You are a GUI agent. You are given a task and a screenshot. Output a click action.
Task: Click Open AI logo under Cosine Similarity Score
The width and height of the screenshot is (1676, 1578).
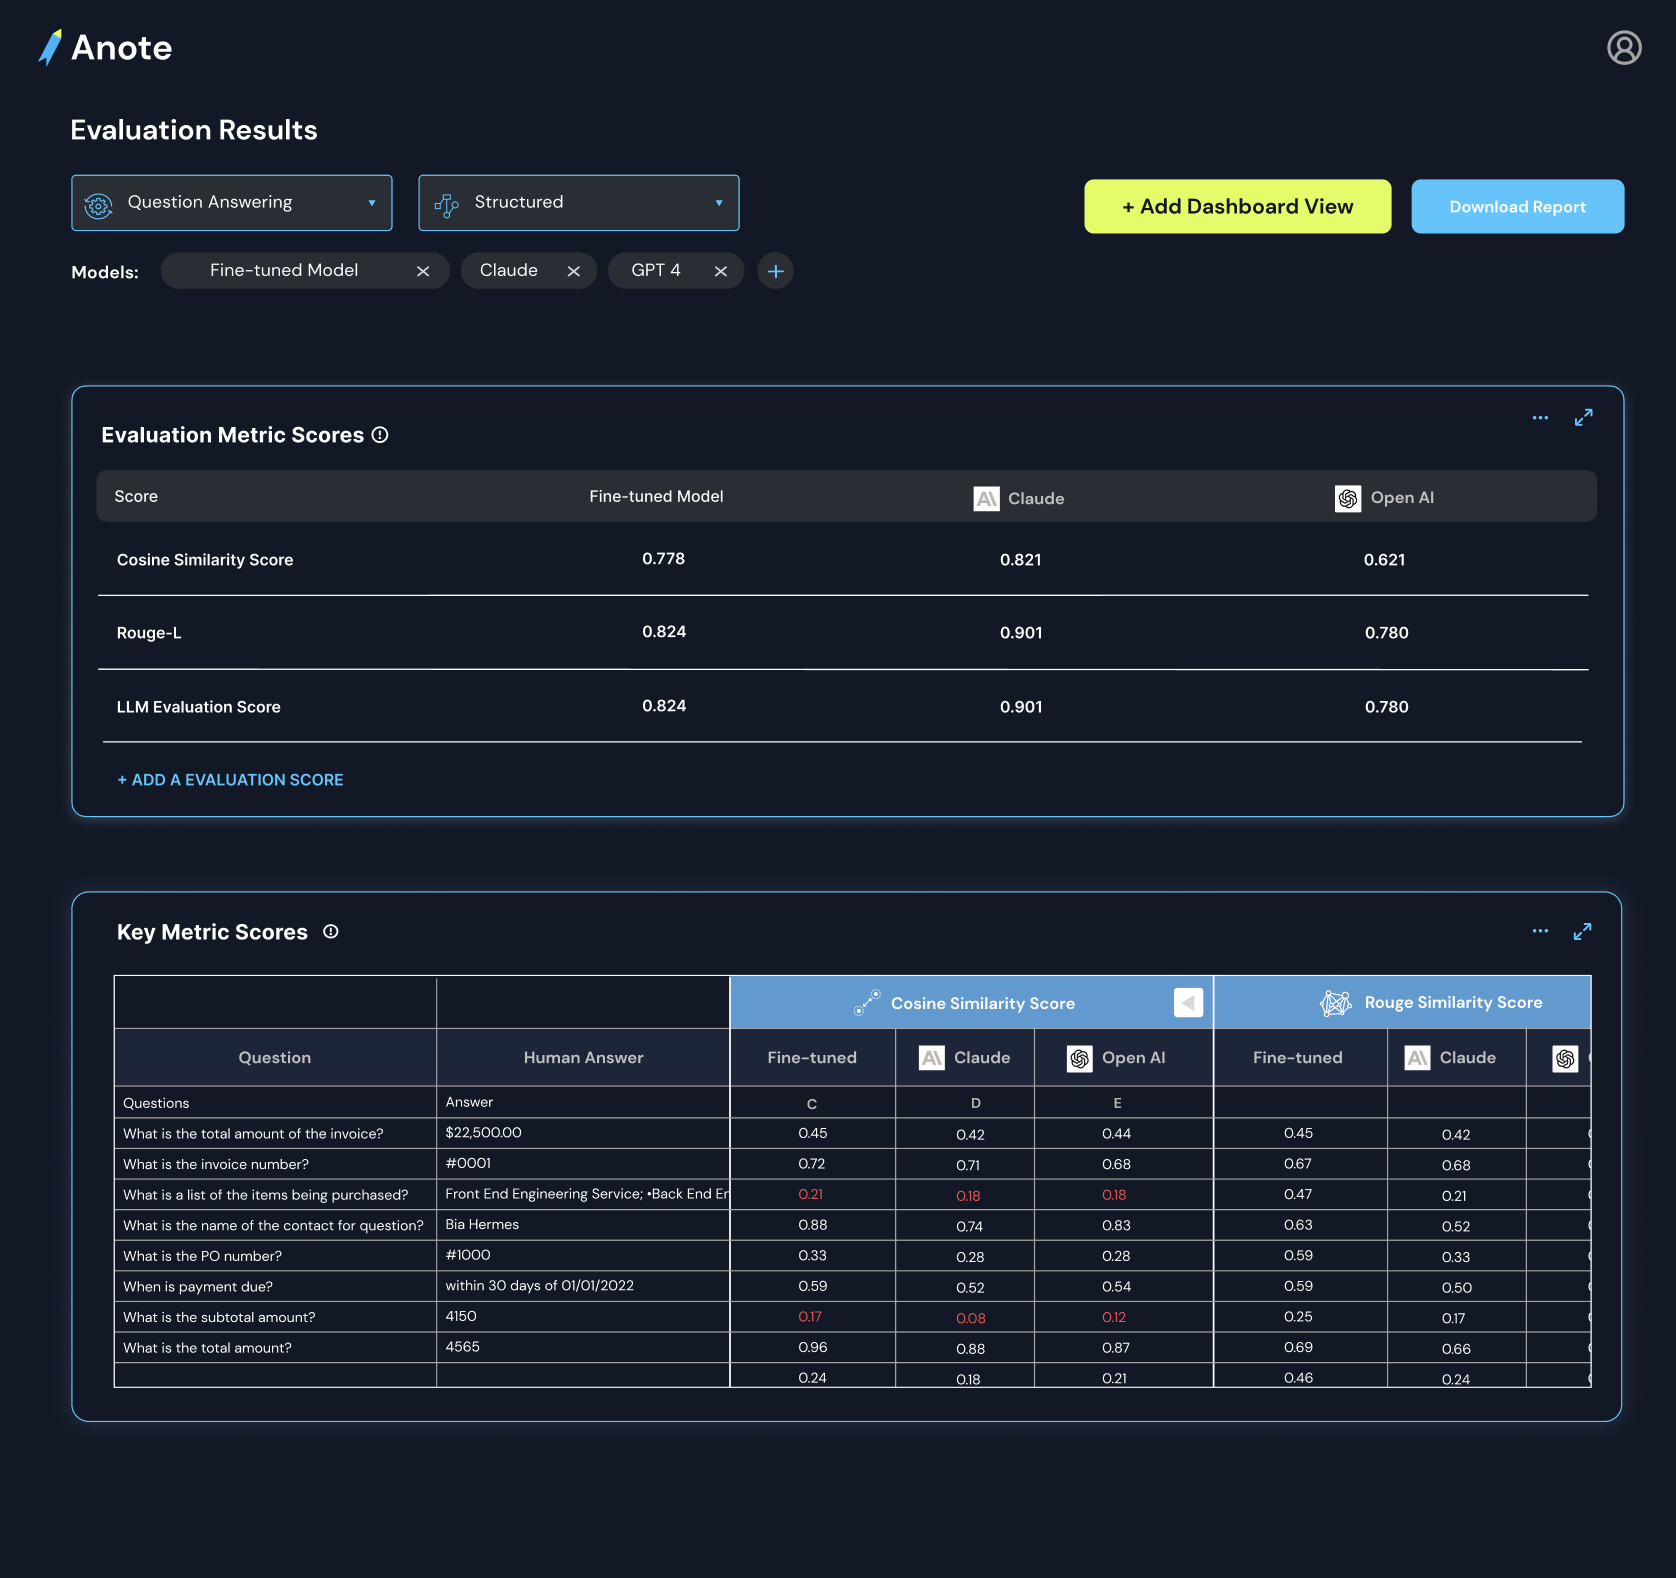click(1080, 1058)
